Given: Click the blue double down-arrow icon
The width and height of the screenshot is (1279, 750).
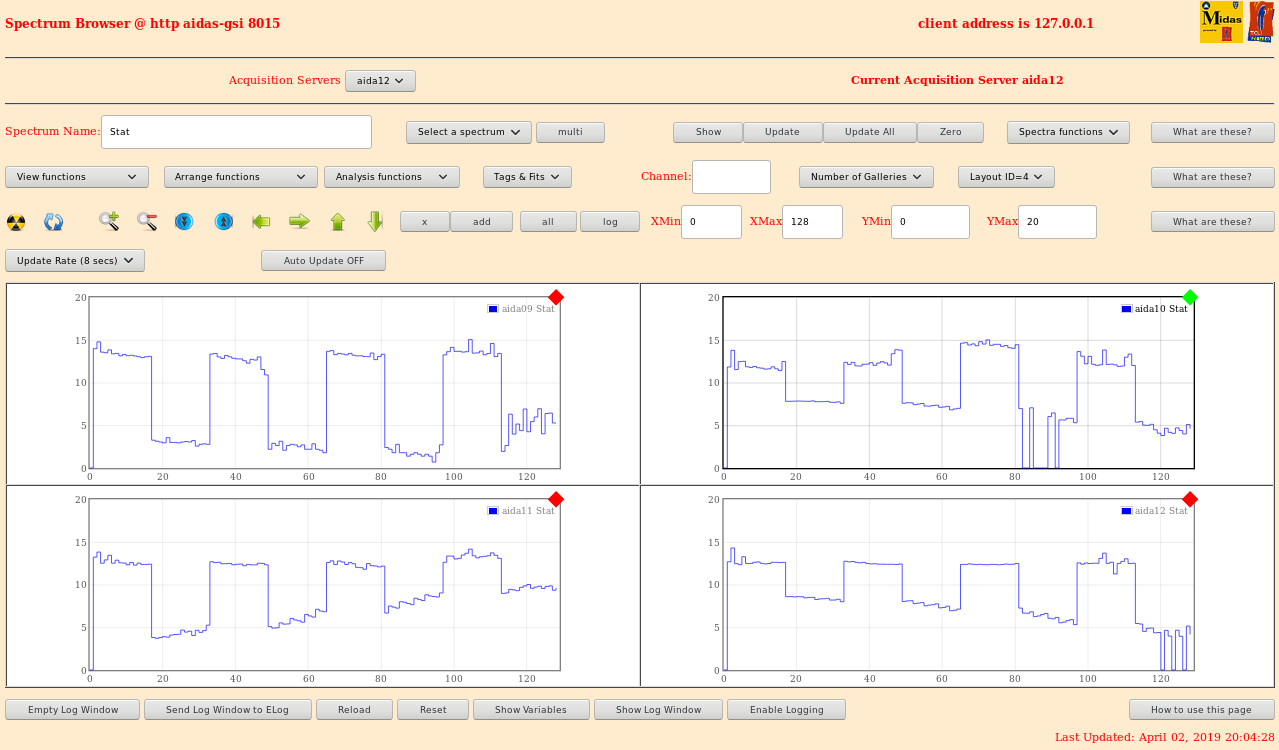Looking at the screenshot, I should [184, 221].
